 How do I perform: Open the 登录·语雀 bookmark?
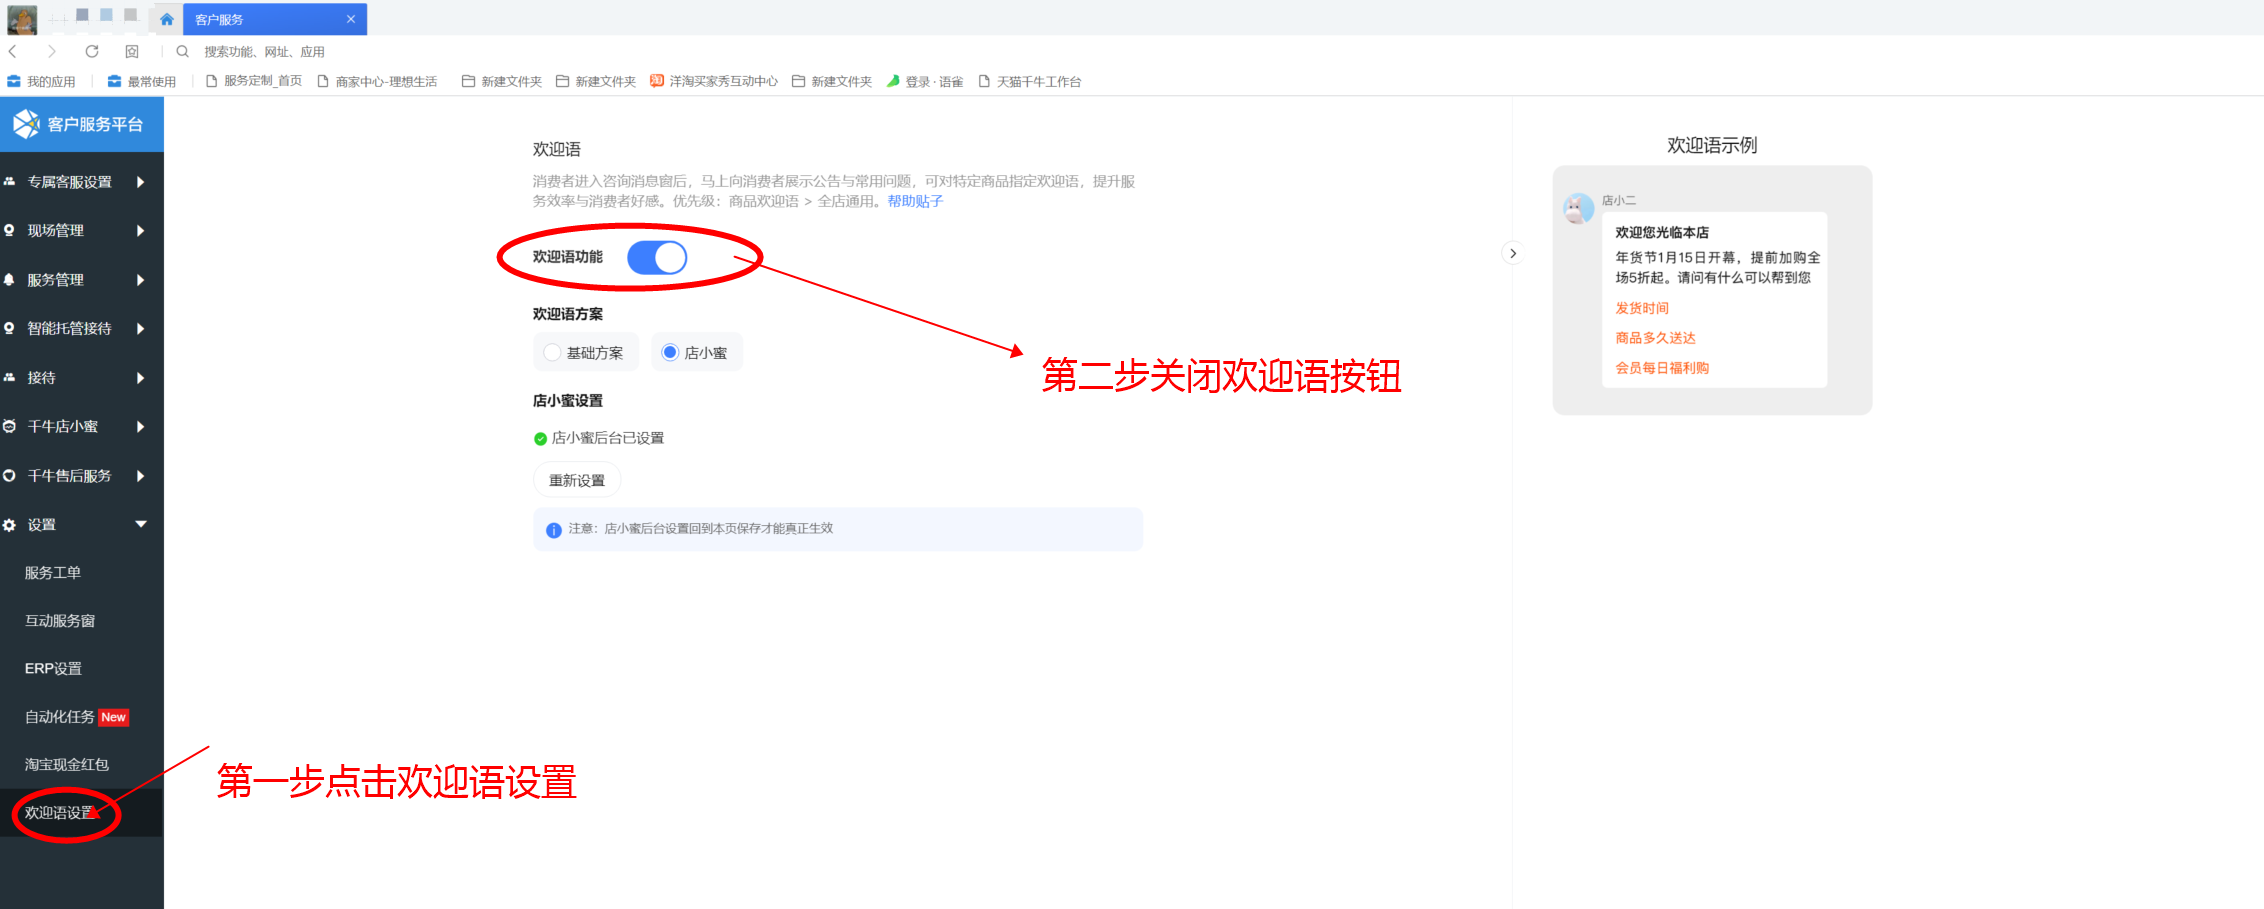point(925,81)
